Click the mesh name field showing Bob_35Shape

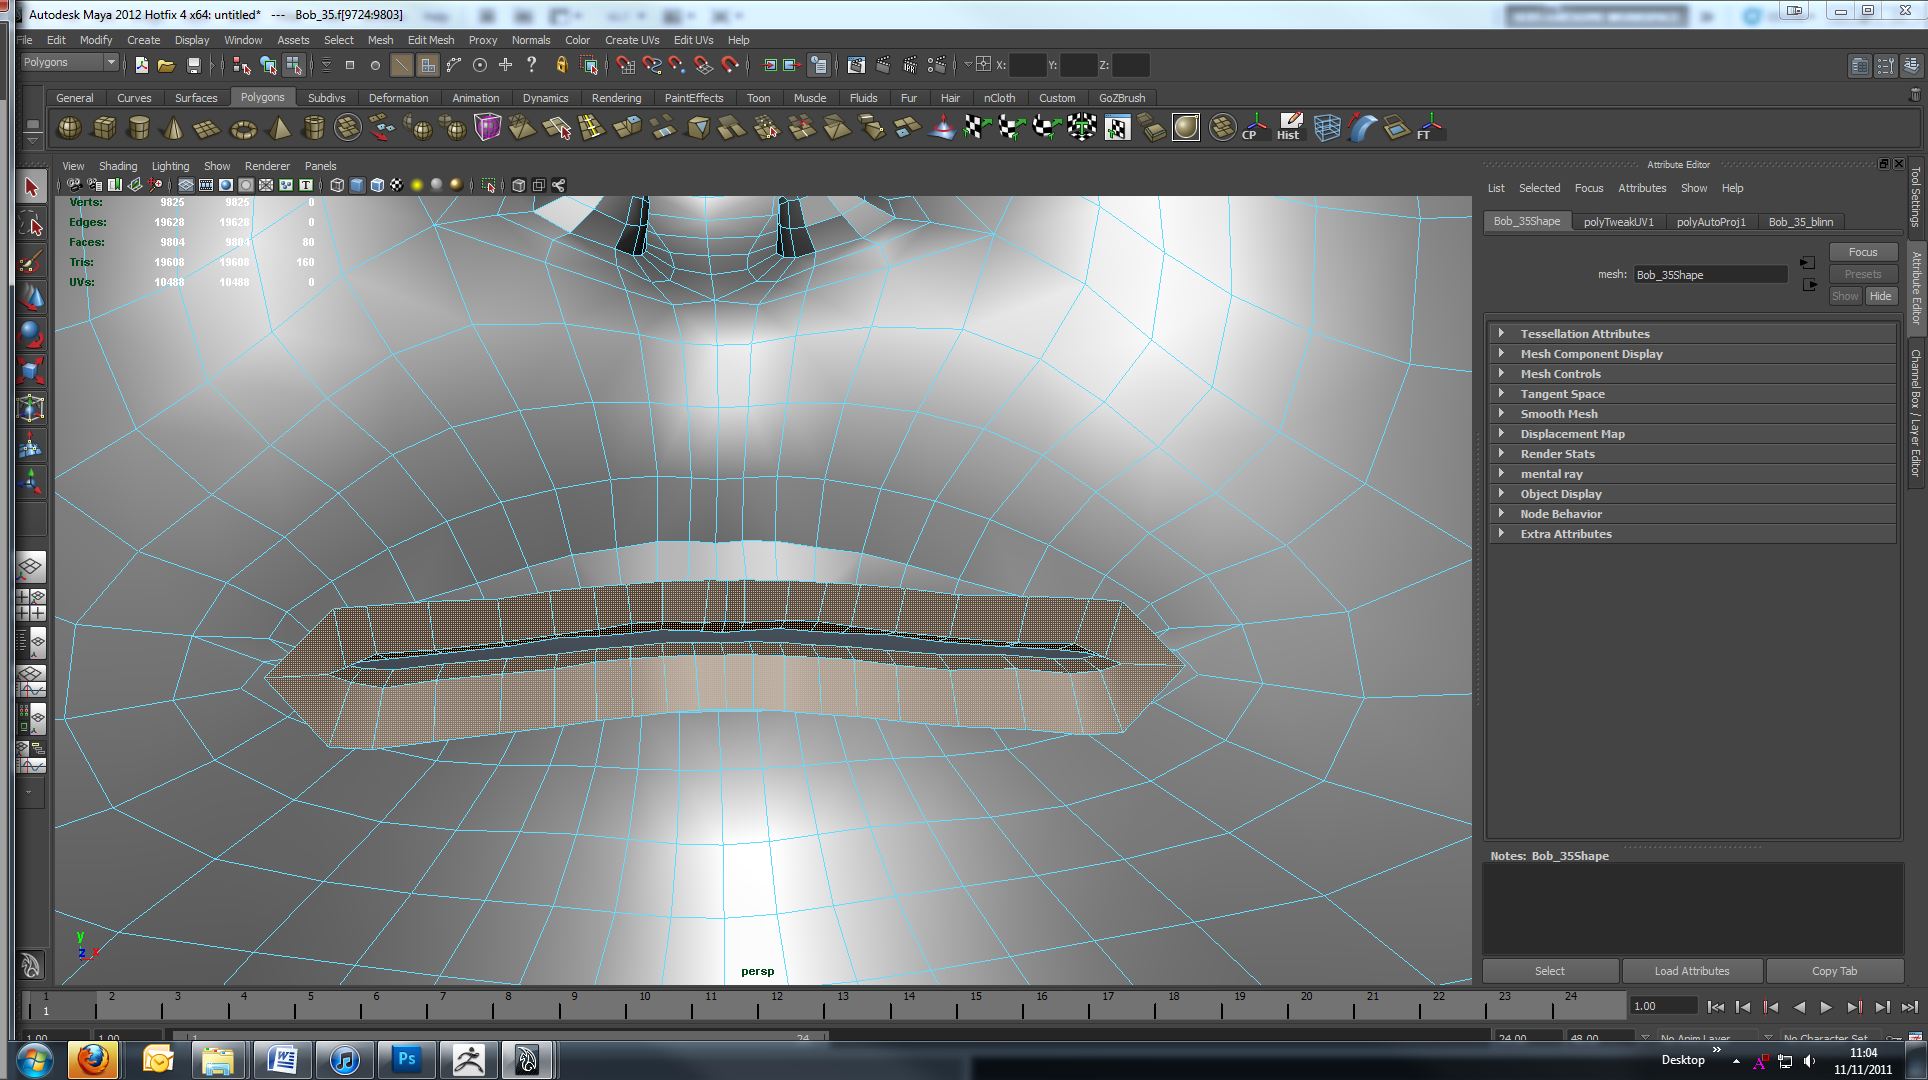coord(1710,274)
